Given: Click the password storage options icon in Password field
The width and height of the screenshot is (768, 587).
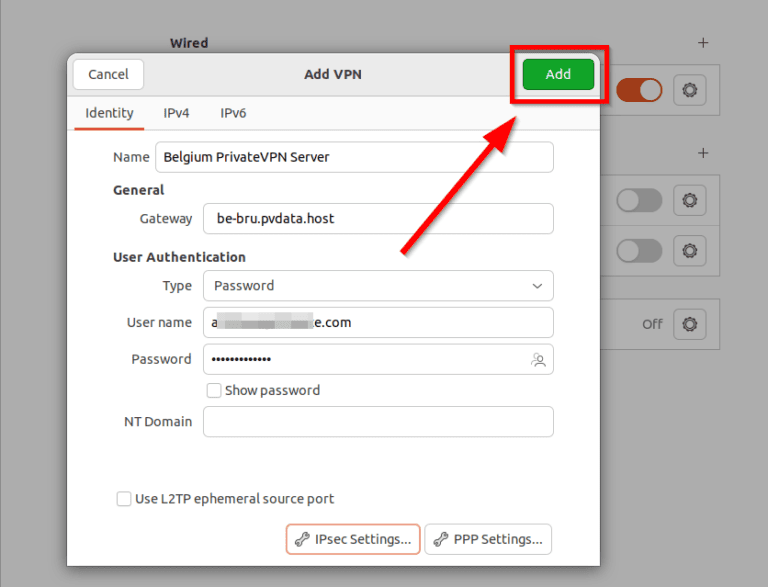Looking at the screenshot, I should click(539, 360).
